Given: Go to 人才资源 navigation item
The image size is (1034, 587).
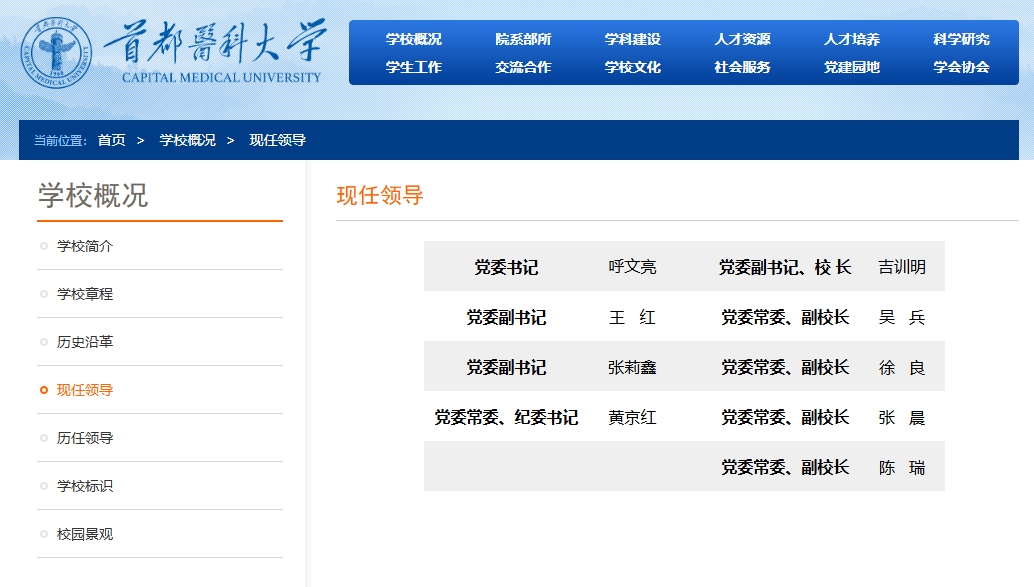Looking at the screenshot, I should (742, 39).
